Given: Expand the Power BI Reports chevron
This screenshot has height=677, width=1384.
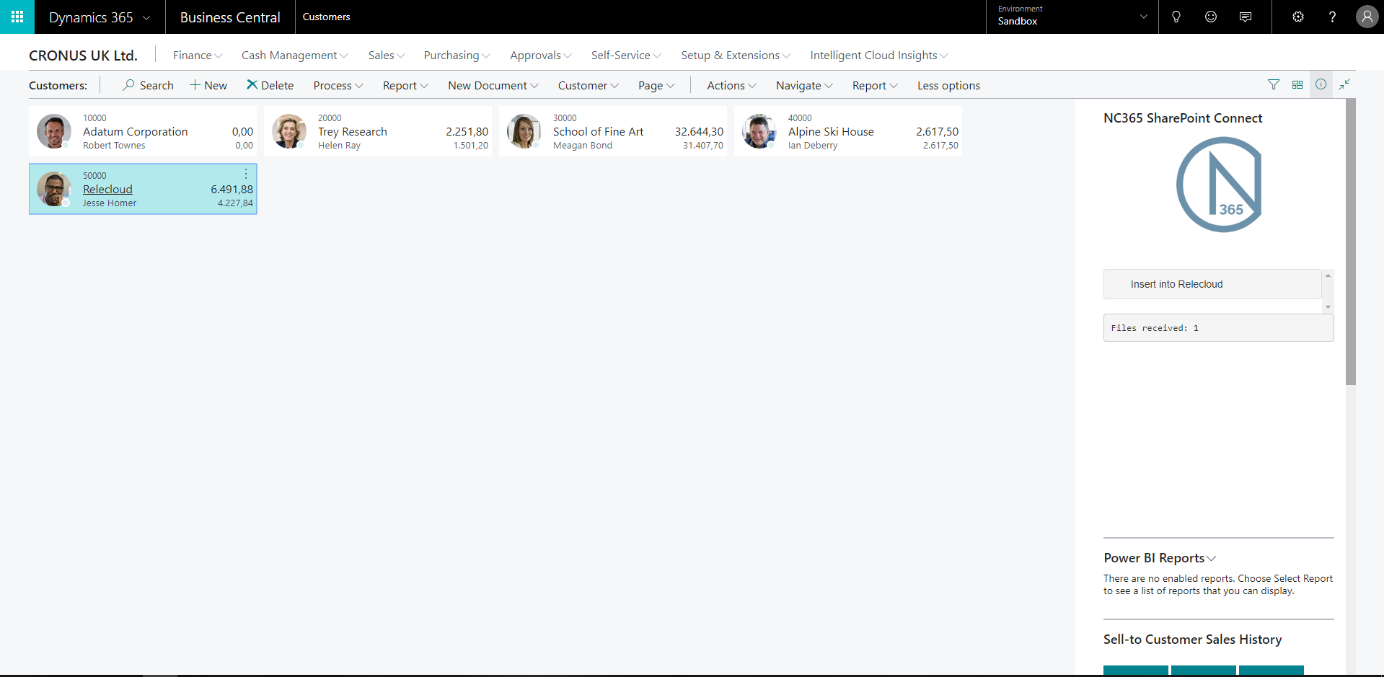Looking at the screenshot, I should pos(1212,559).
